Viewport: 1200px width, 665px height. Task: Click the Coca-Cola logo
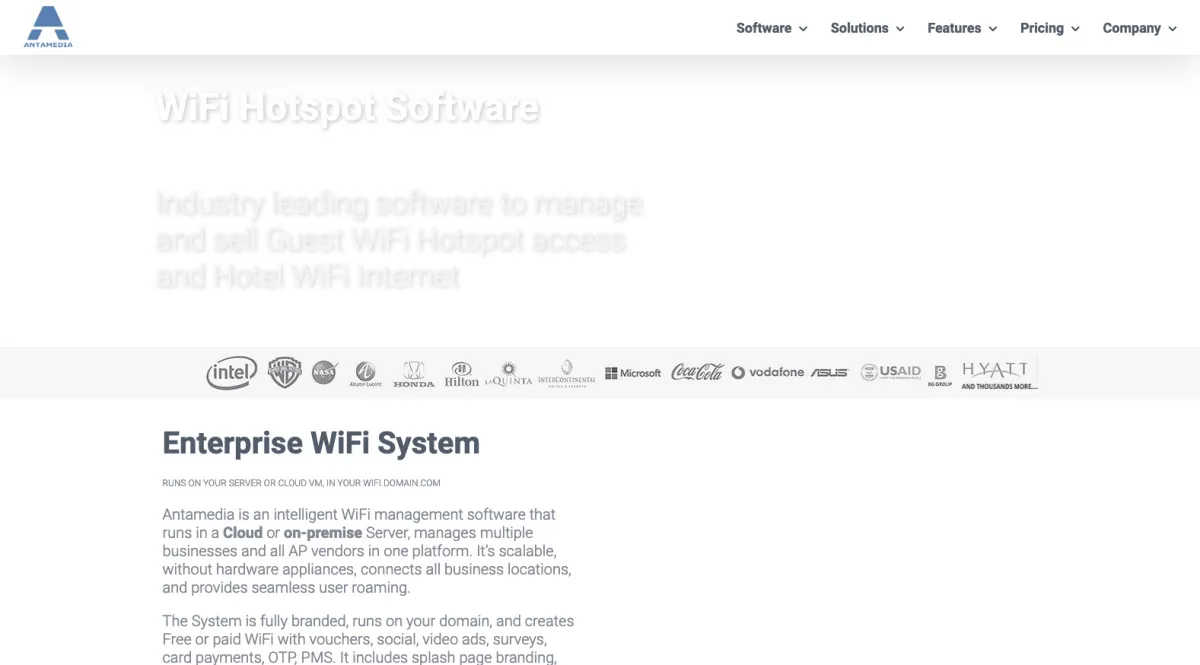697,372
